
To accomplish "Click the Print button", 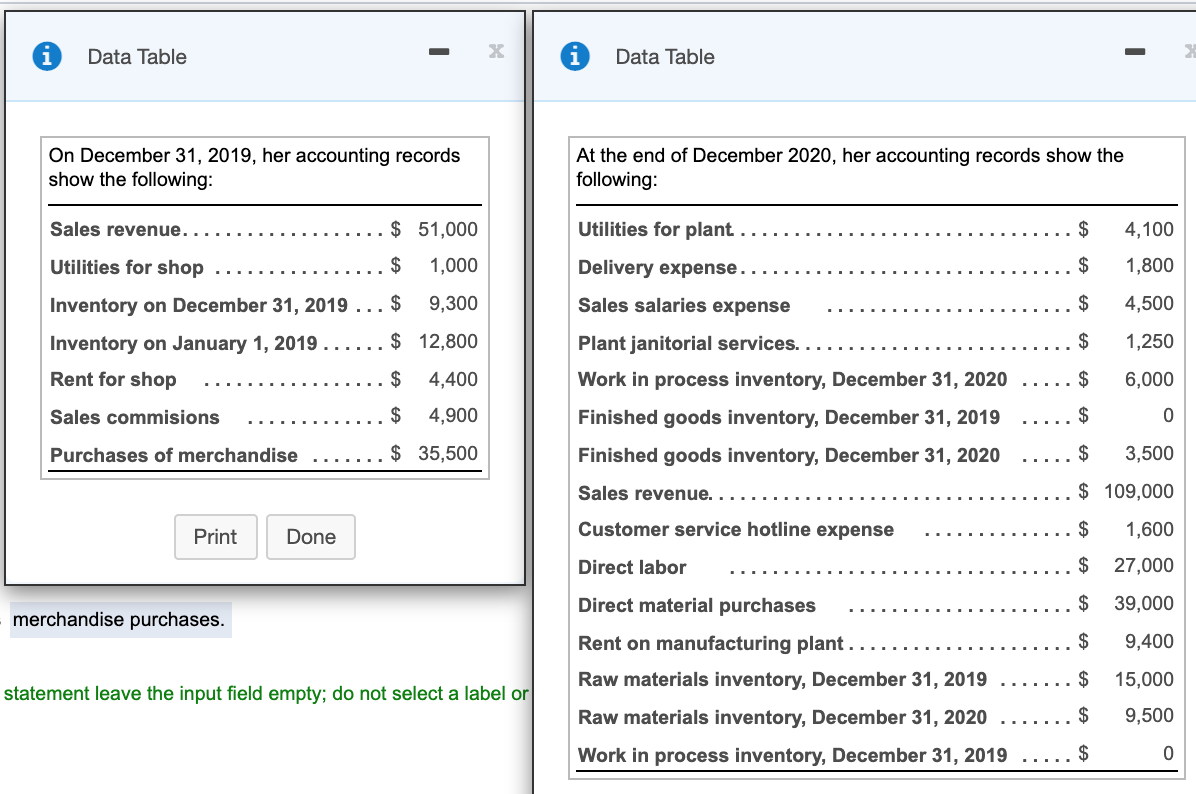I will click(216, 537).
